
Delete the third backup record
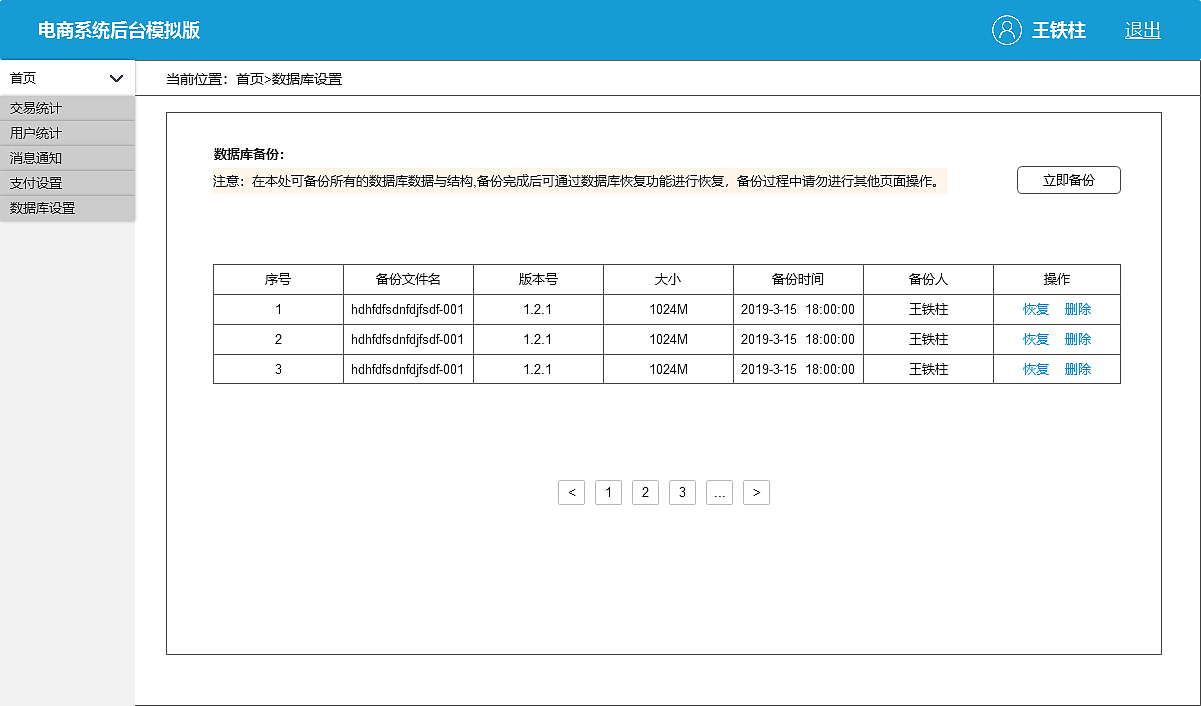(x=1077, y=368)
